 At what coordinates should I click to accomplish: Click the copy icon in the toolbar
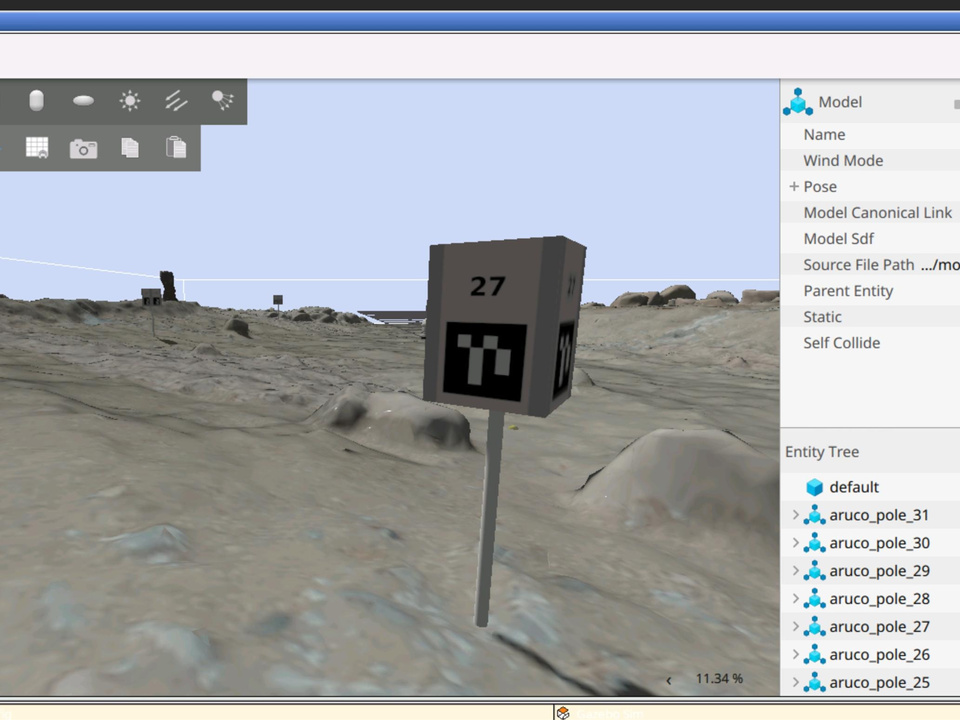pyautogui.click(x=130, y=148)
